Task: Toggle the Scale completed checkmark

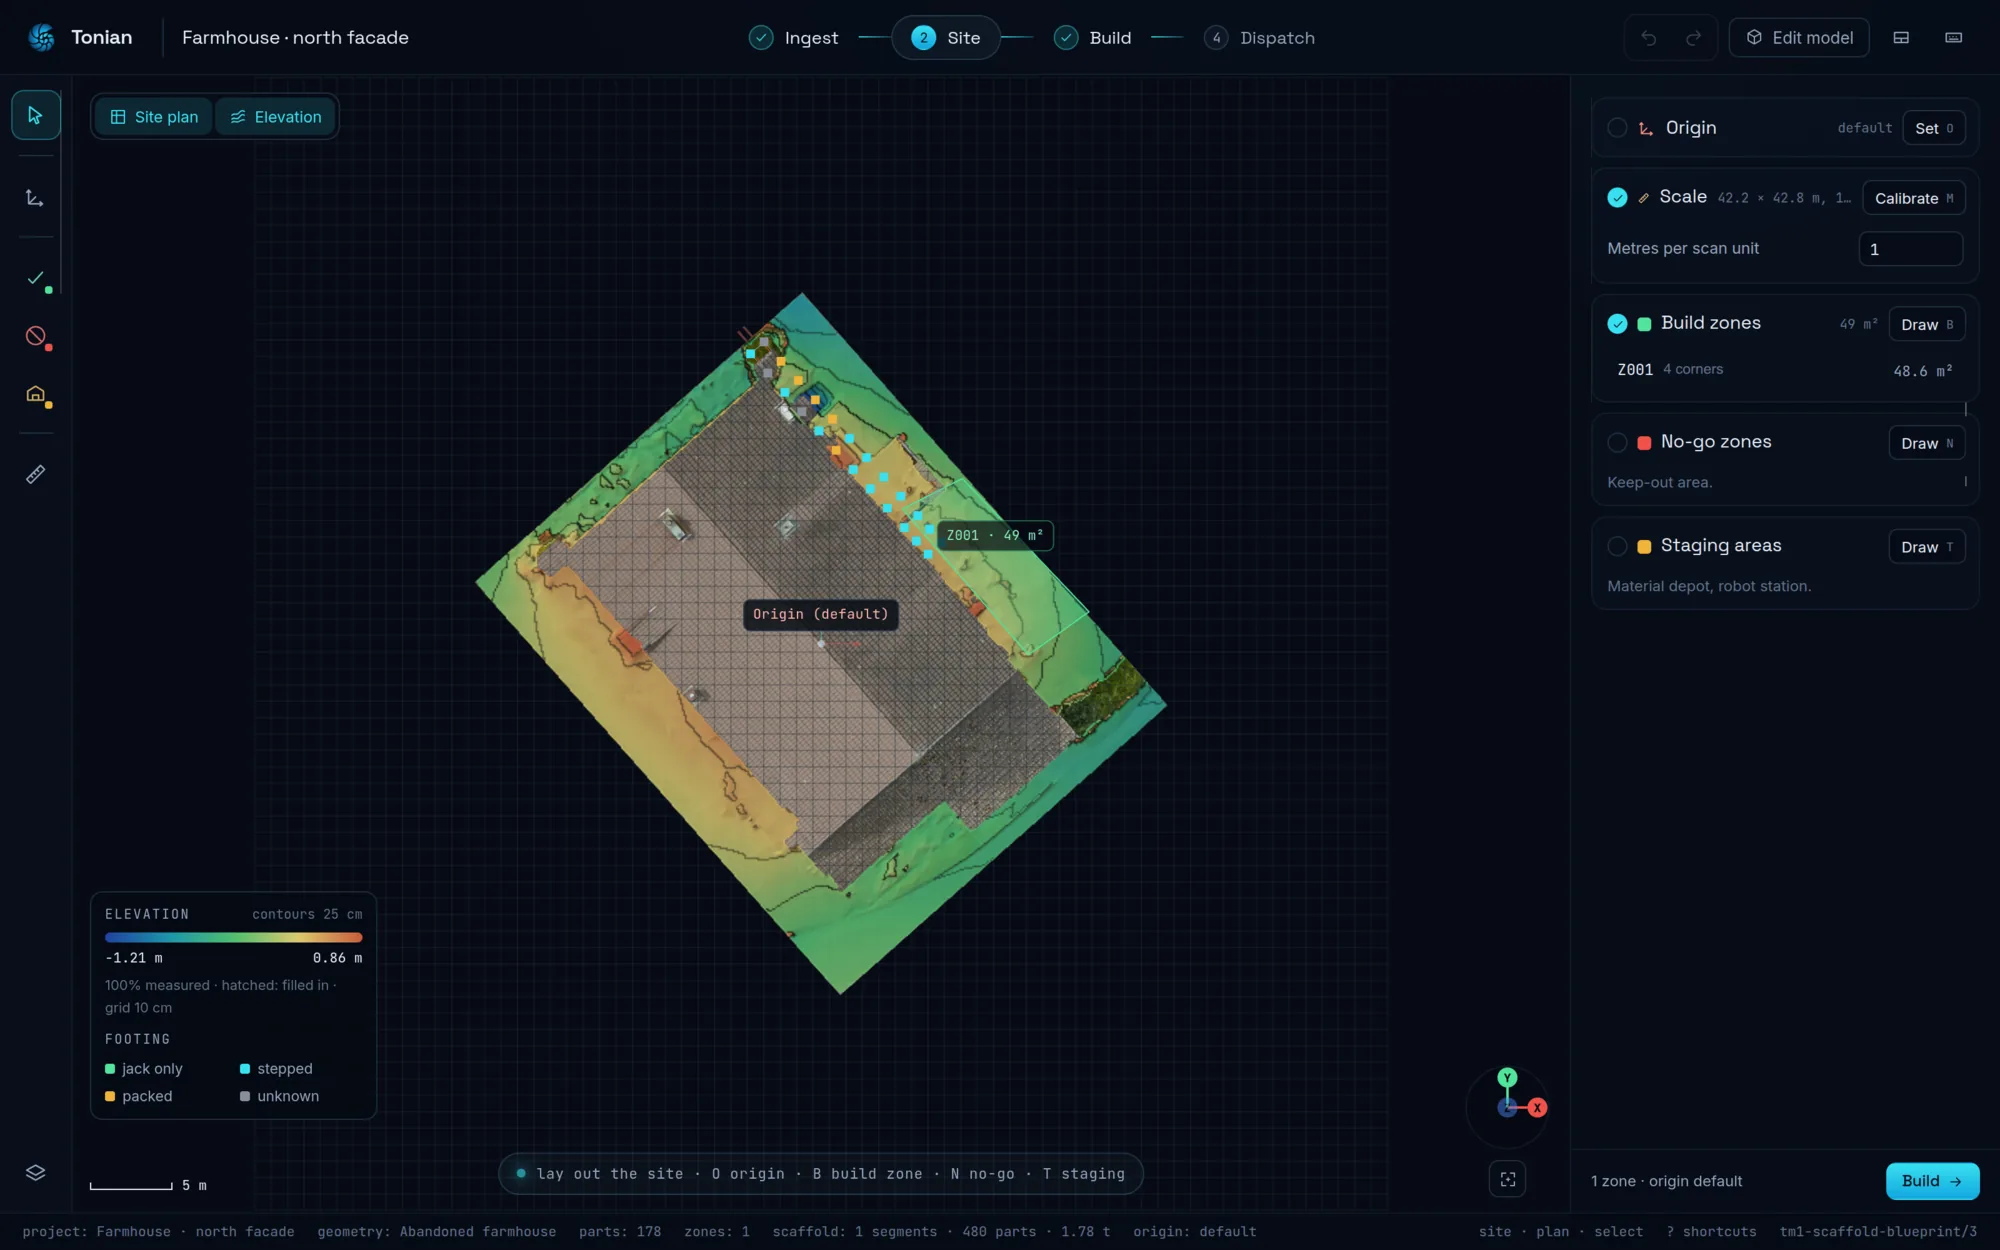Action: click(1617, 197)
